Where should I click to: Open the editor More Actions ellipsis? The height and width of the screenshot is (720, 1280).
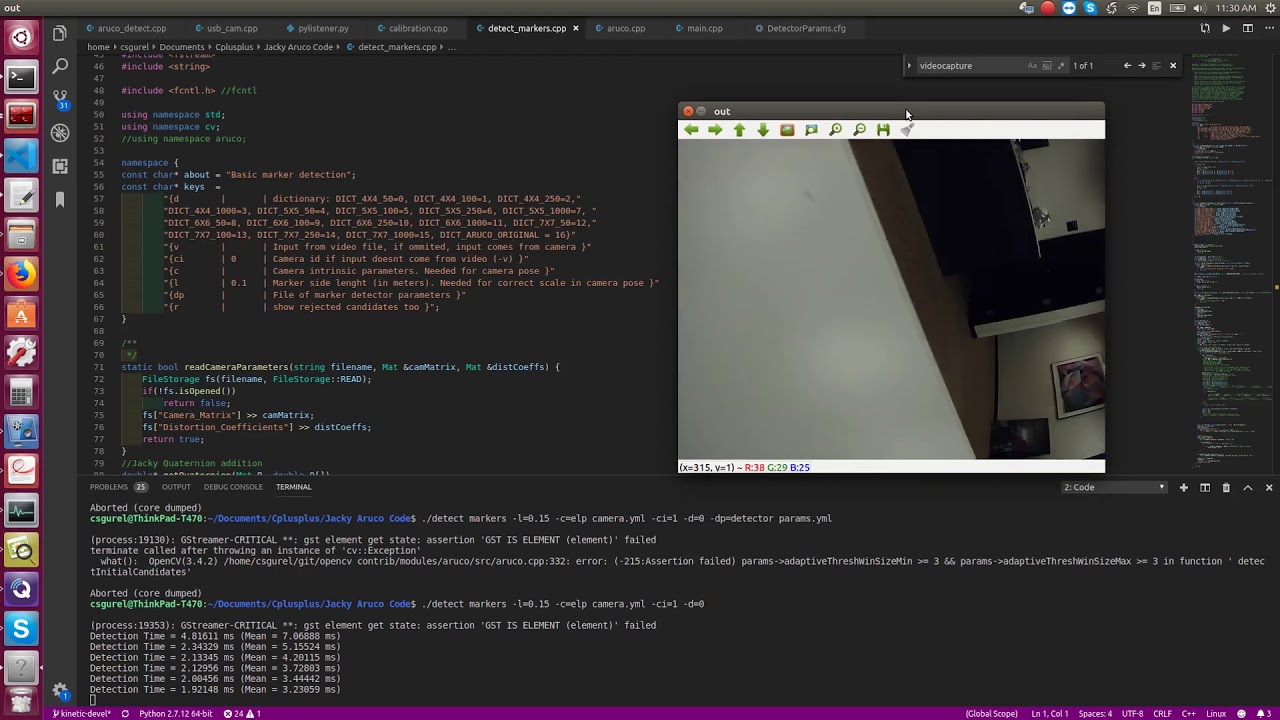1268,28
